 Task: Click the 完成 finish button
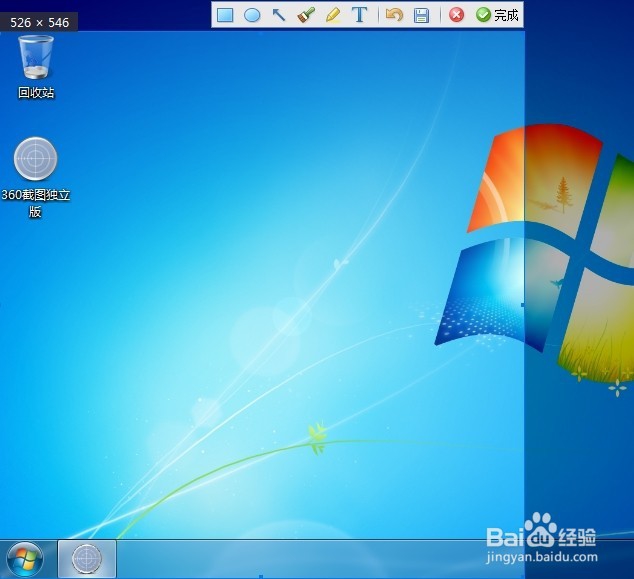click(497, 15)
